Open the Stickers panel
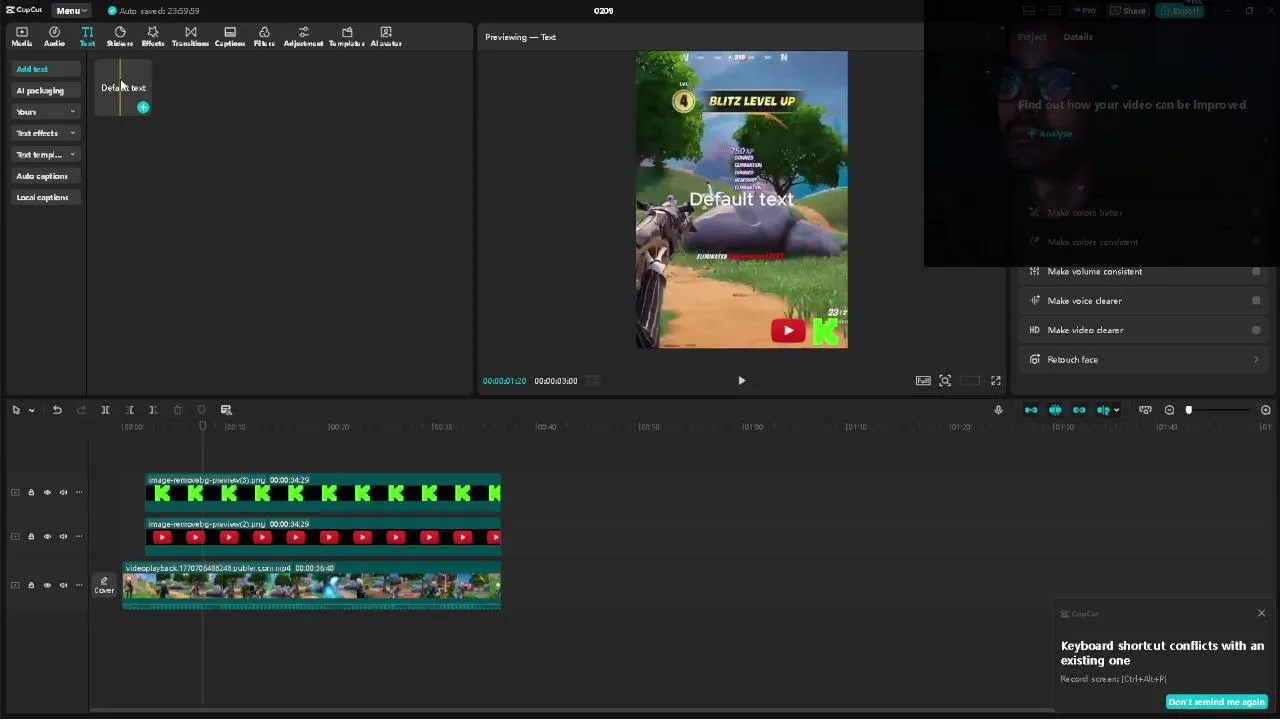This screenshot has width=1280, height=720. click(120, 37)
